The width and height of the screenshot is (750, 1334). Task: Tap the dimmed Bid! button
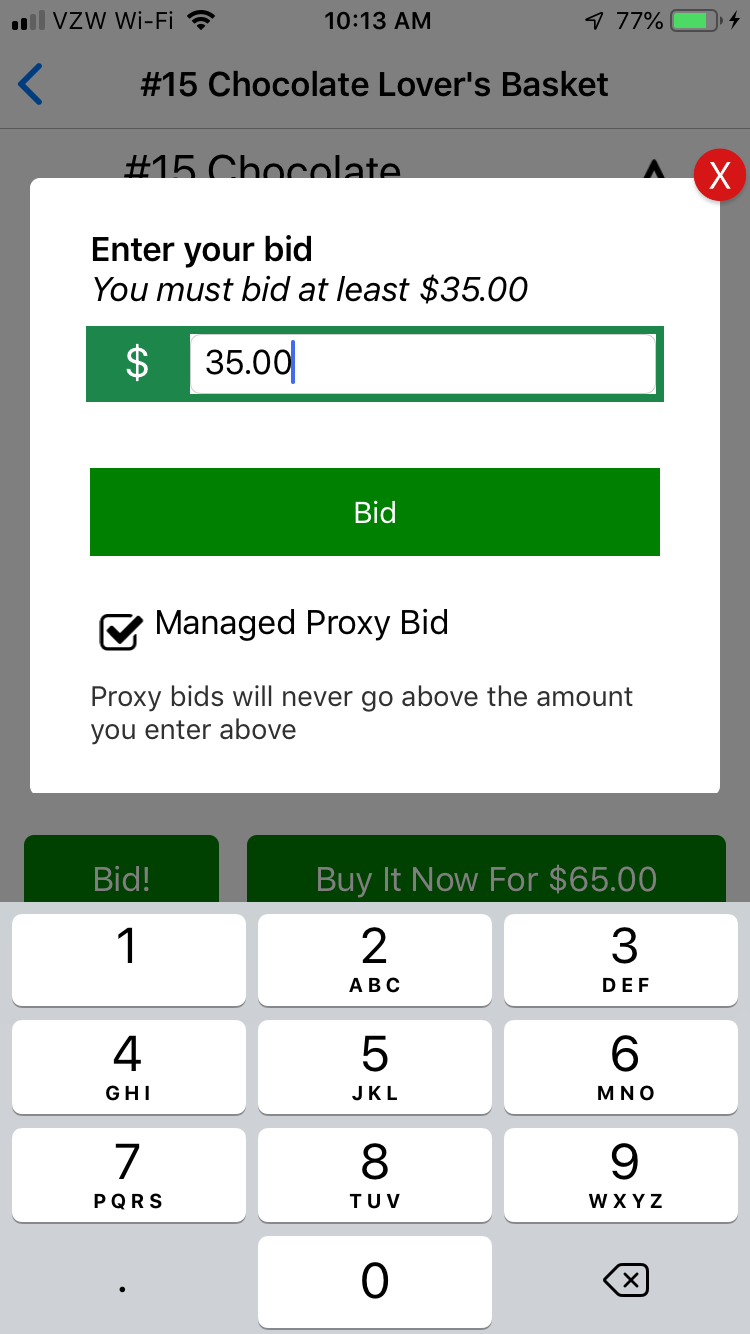point(121,869)
